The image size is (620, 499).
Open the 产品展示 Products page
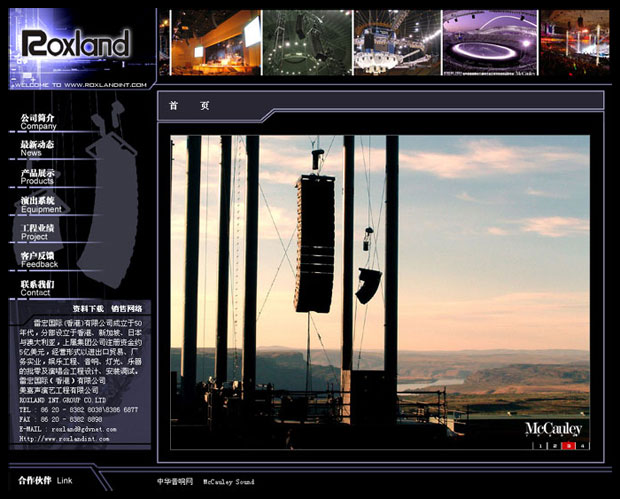37,177
